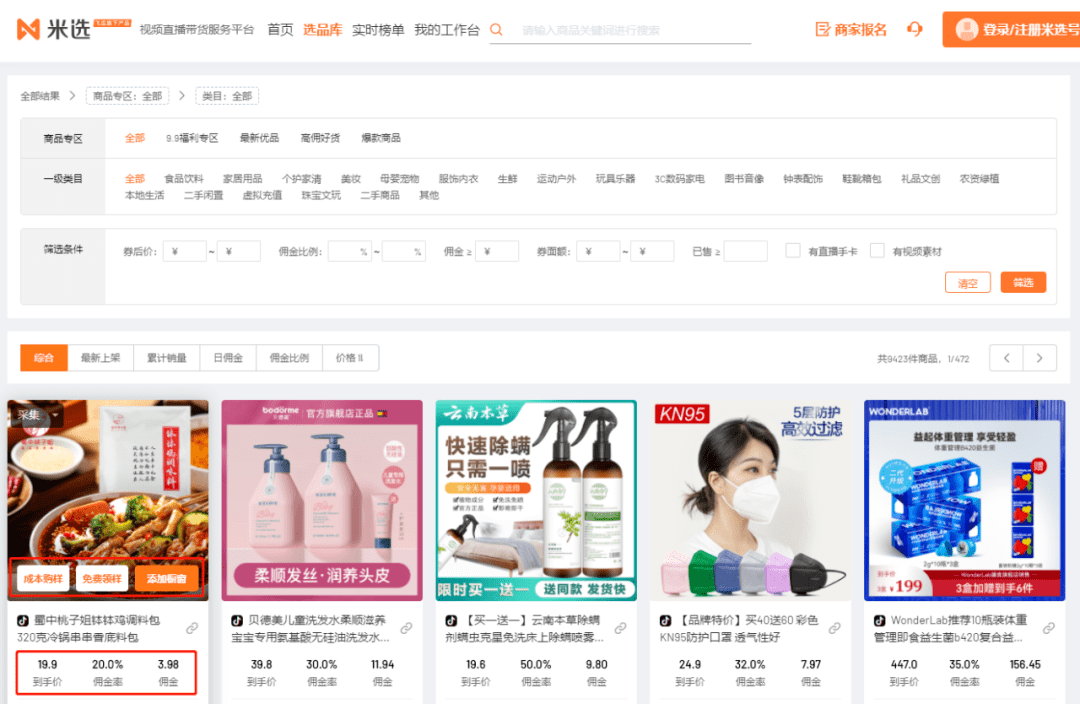This screenshot has width=1080, height=704.
Task: Click 成本购样 on hotpot product
Action: click(43, 579)
